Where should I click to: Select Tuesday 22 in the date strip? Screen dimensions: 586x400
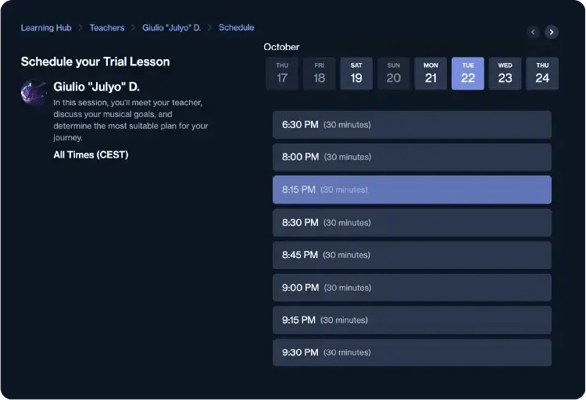tap(468, 74)
